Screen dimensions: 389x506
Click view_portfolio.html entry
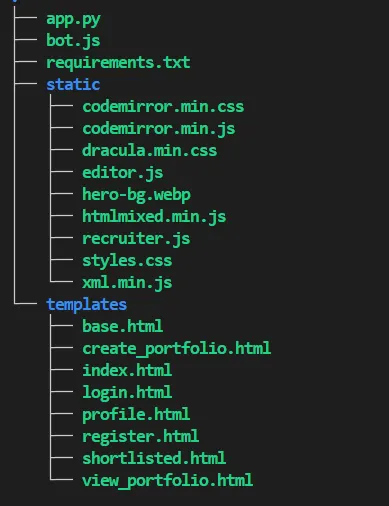point(167,480)
